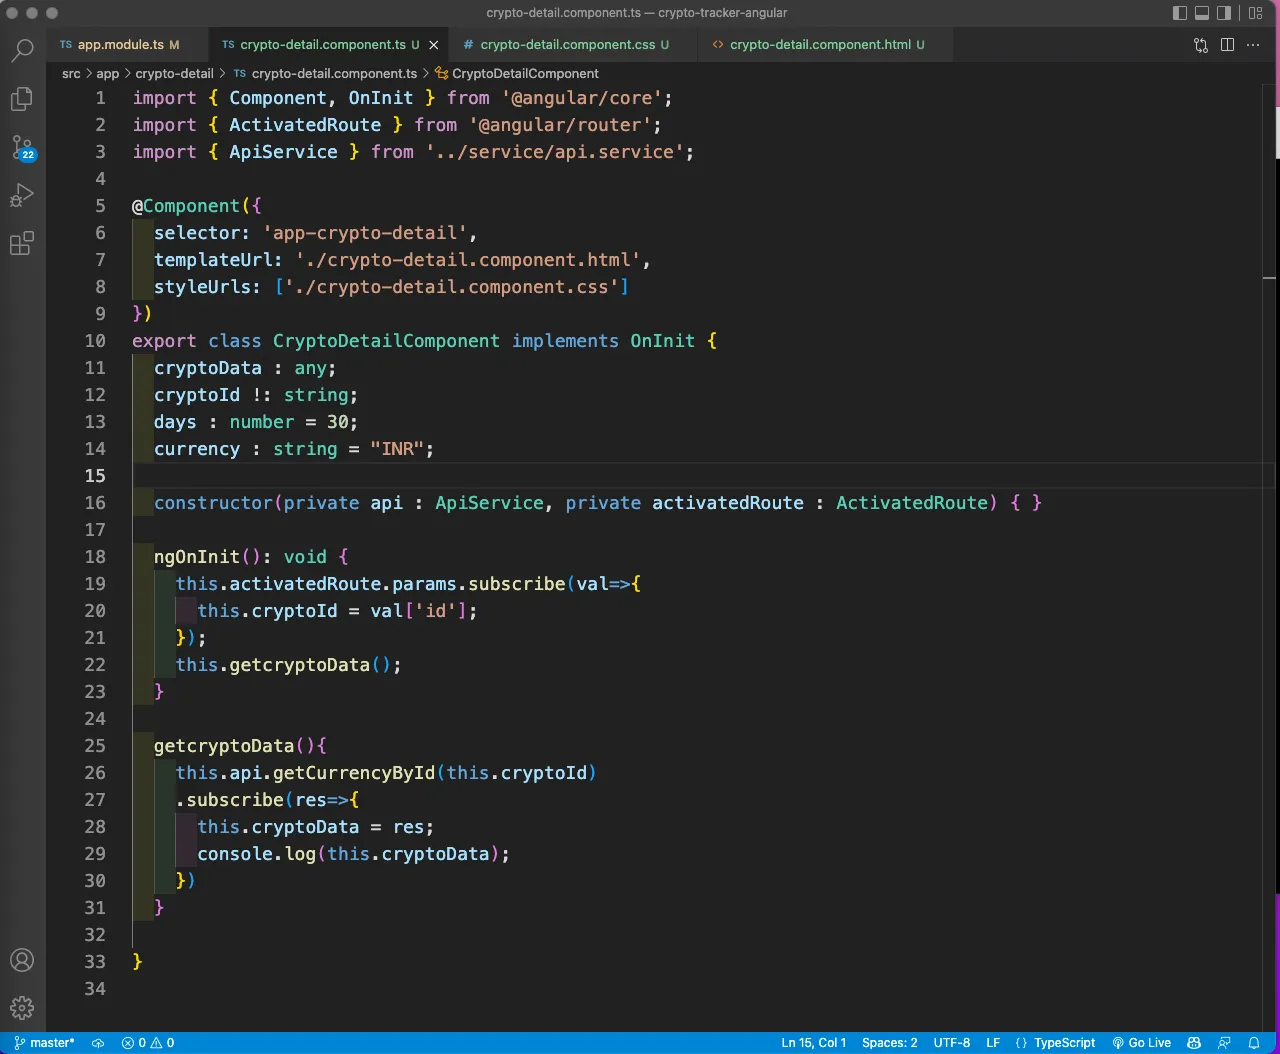1280x1054 pixels.
Task: Change Spaces: 2 indentation setting
Action: point(890,1043)
